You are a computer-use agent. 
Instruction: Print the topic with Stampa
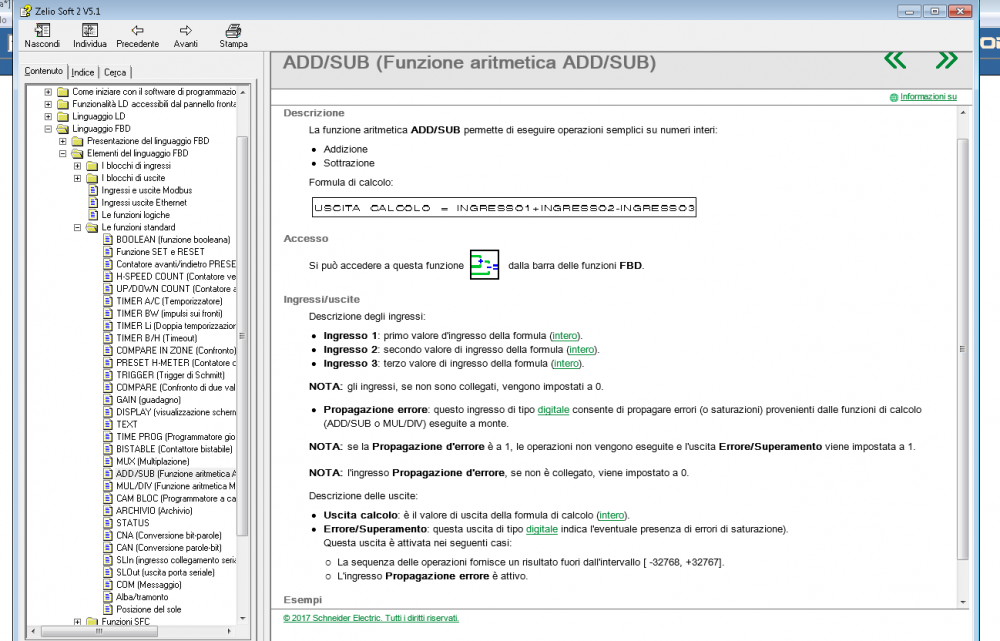pos(233,31)
